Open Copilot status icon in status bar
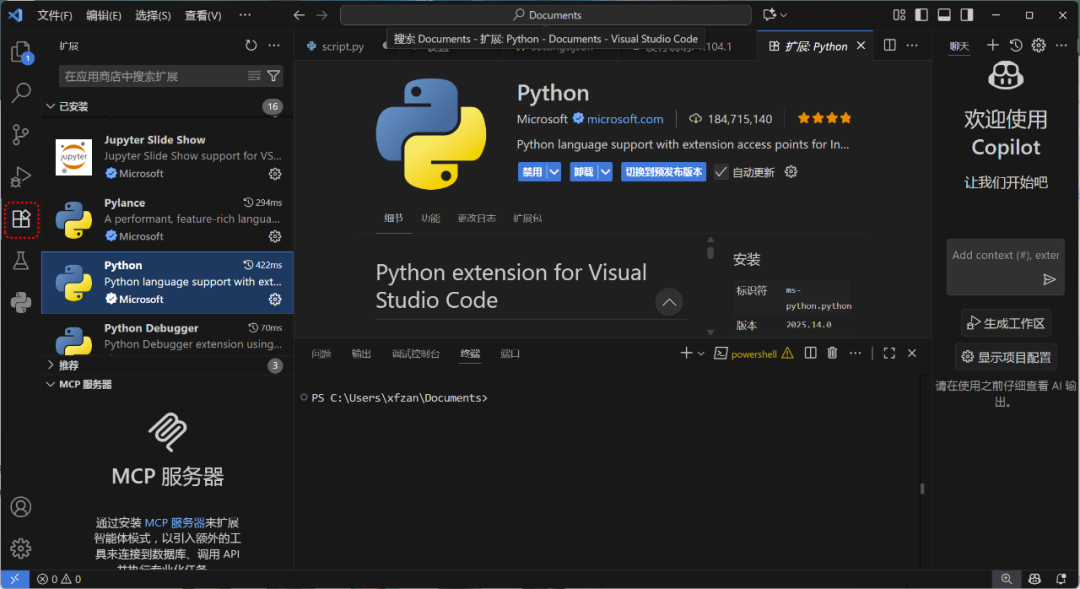Screen dimensions: 1080x589 [1035, 579]
